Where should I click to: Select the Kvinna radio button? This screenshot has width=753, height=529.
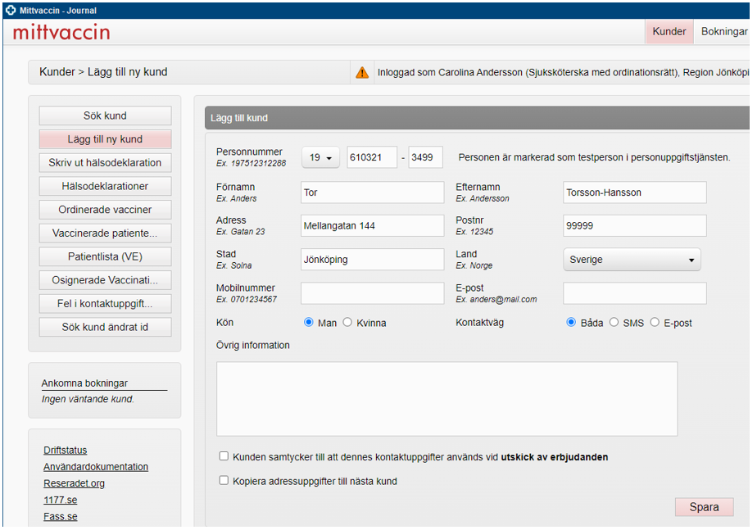tap(348, 323)
